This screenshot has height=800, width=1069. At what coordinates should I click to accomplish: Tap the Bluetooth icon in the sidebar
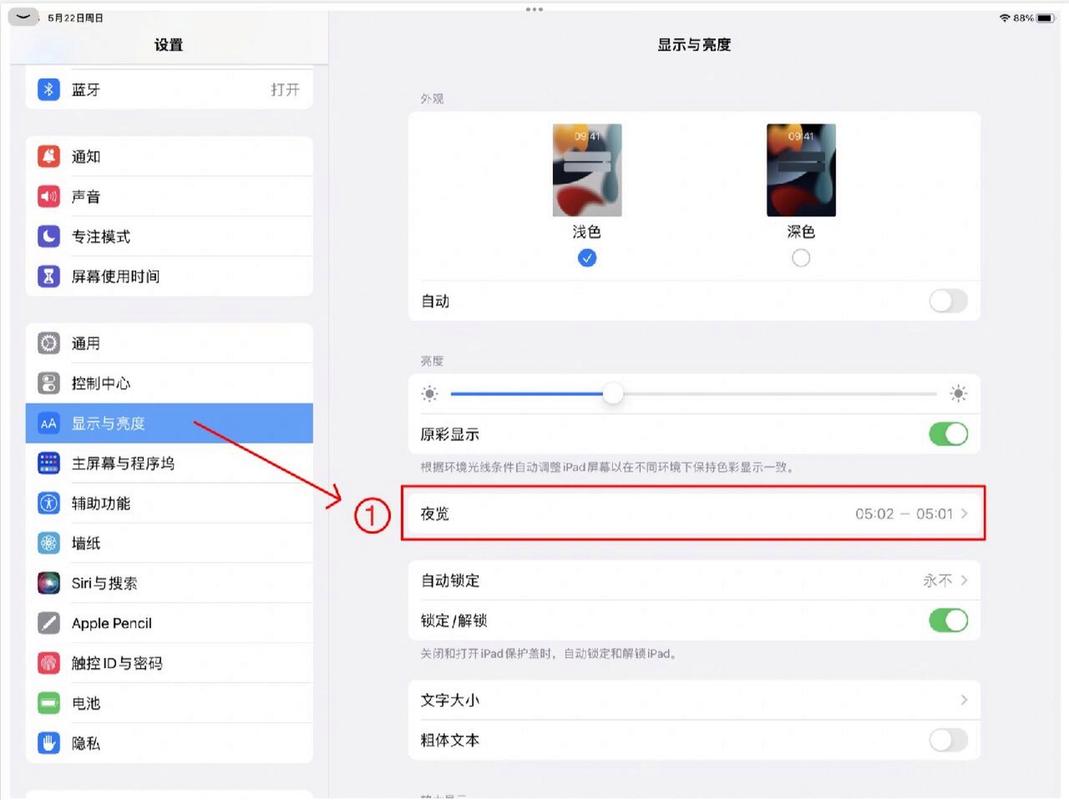coord(48,89)
